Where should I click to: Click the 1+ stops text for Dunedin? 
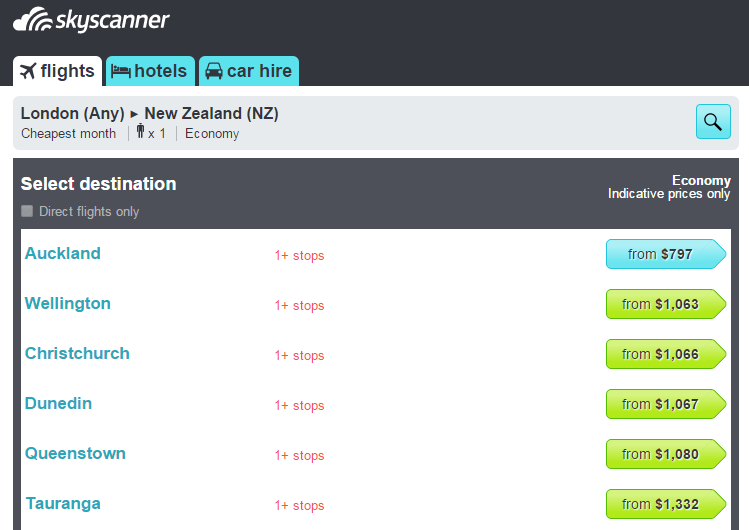300,406
